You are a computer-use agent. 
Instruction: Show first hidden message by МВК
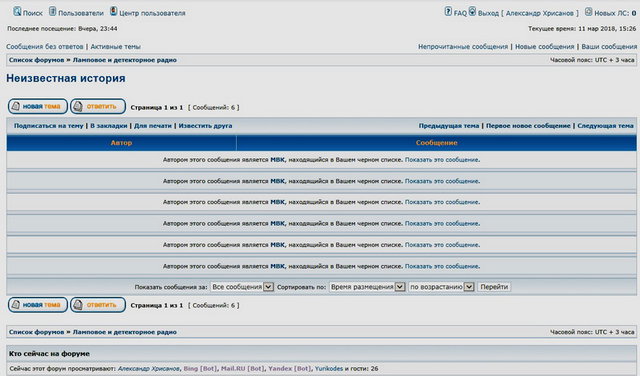[442, 160]
